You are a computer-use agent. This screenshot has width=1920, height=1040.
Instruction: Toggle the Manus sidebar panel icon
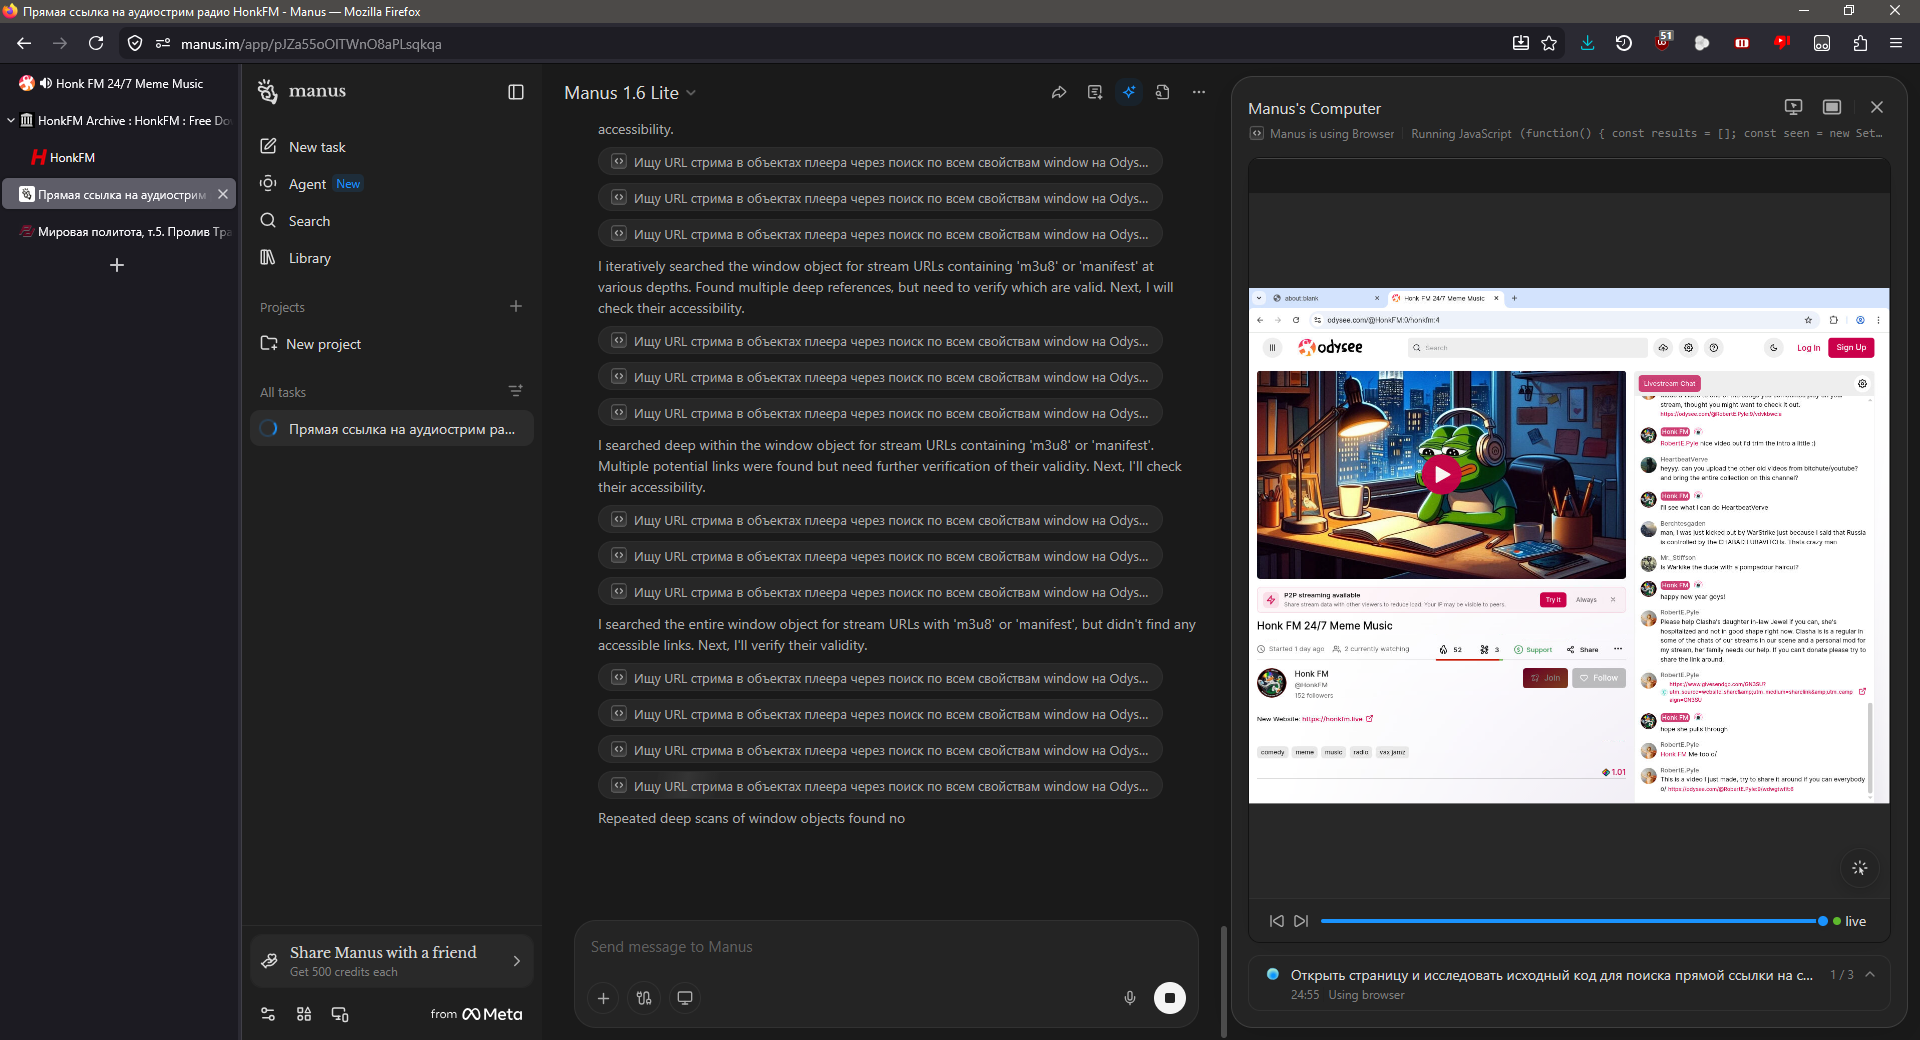[x=516, y=92]
